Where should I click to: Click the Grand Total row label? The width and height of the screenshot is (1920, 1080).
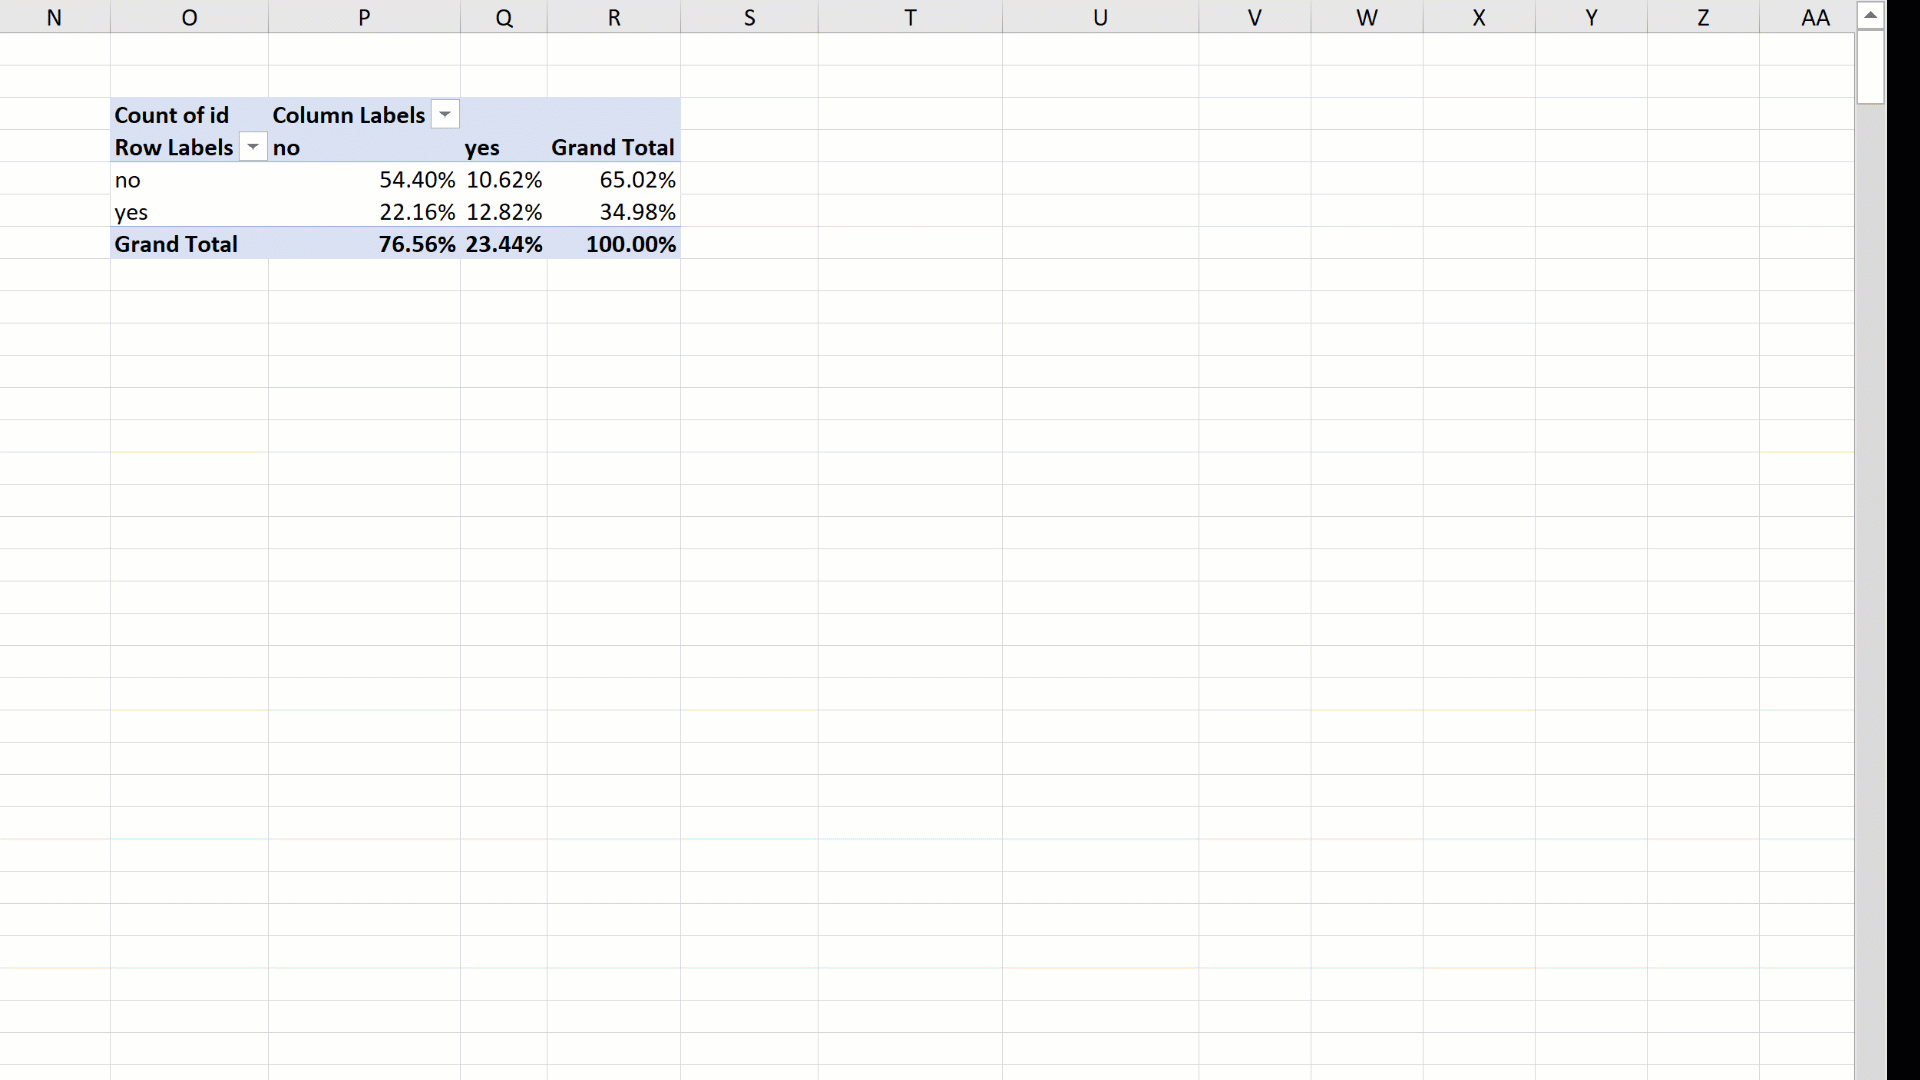[176, 244]
